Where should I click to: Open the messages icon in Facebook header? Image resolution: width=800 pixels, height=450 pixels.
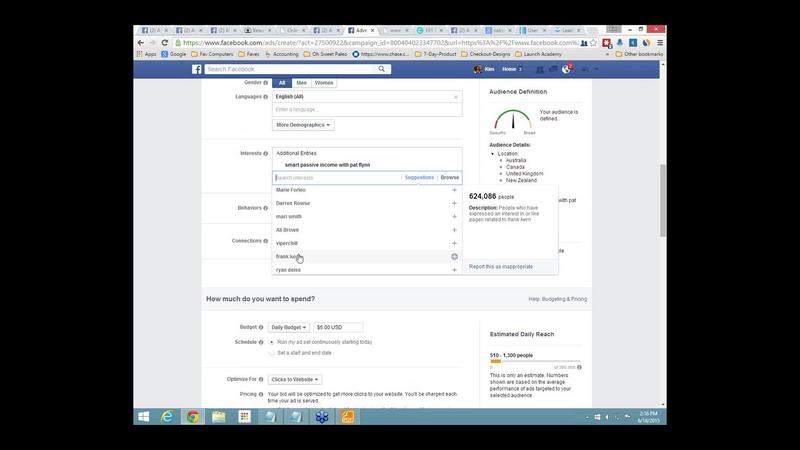point(553,69)
